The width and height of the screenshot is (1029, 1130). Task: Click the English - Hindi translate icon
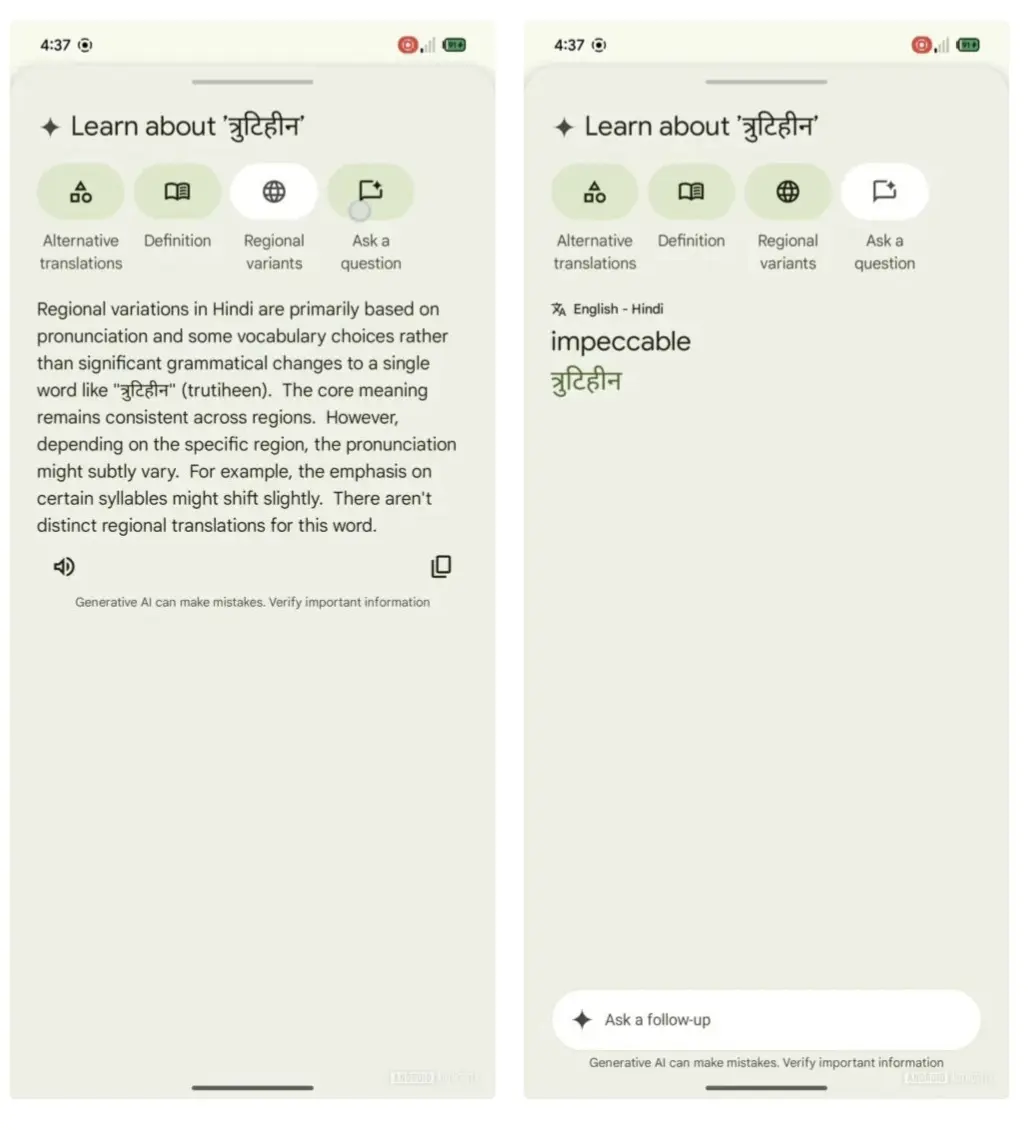(x=558, y=309)
